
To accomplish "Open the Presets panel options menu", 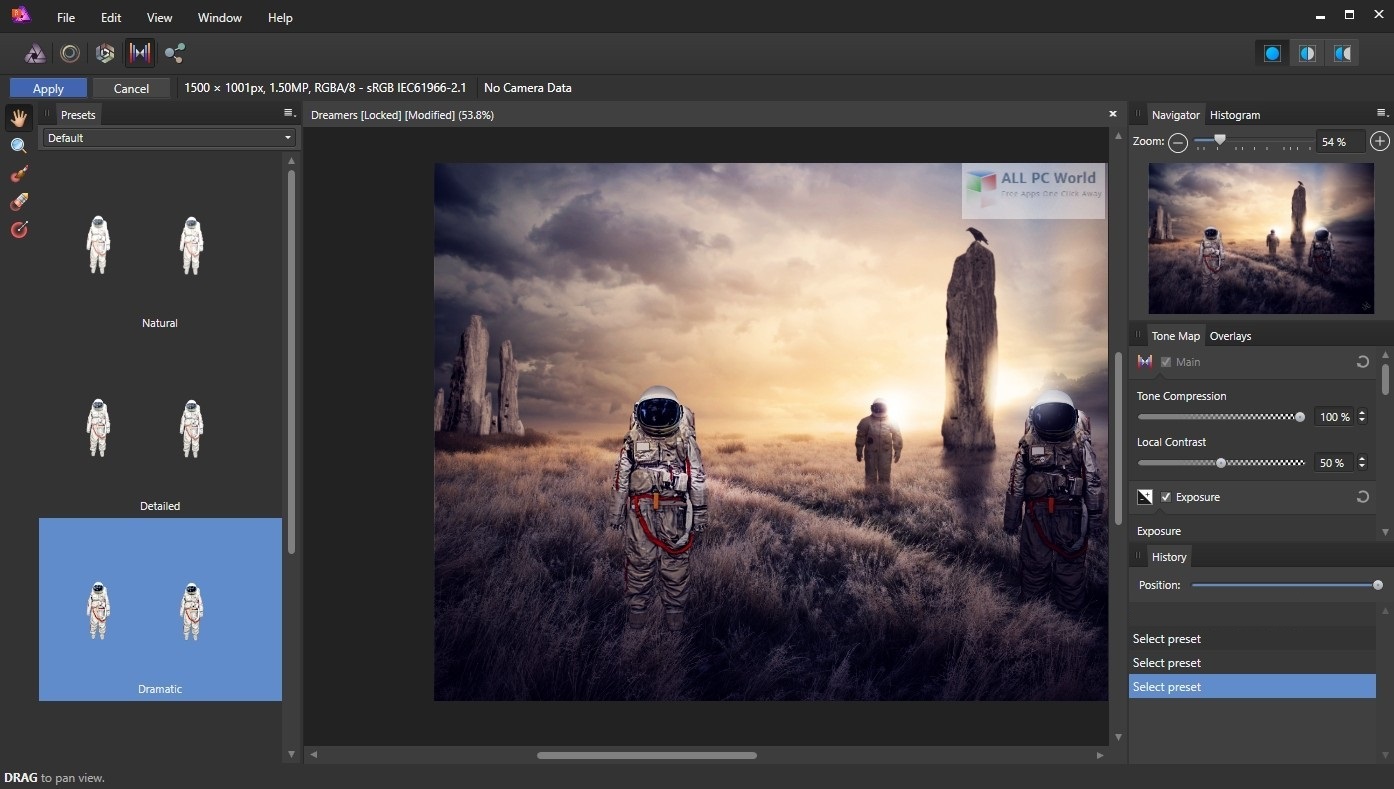I will tap(288, 114).
